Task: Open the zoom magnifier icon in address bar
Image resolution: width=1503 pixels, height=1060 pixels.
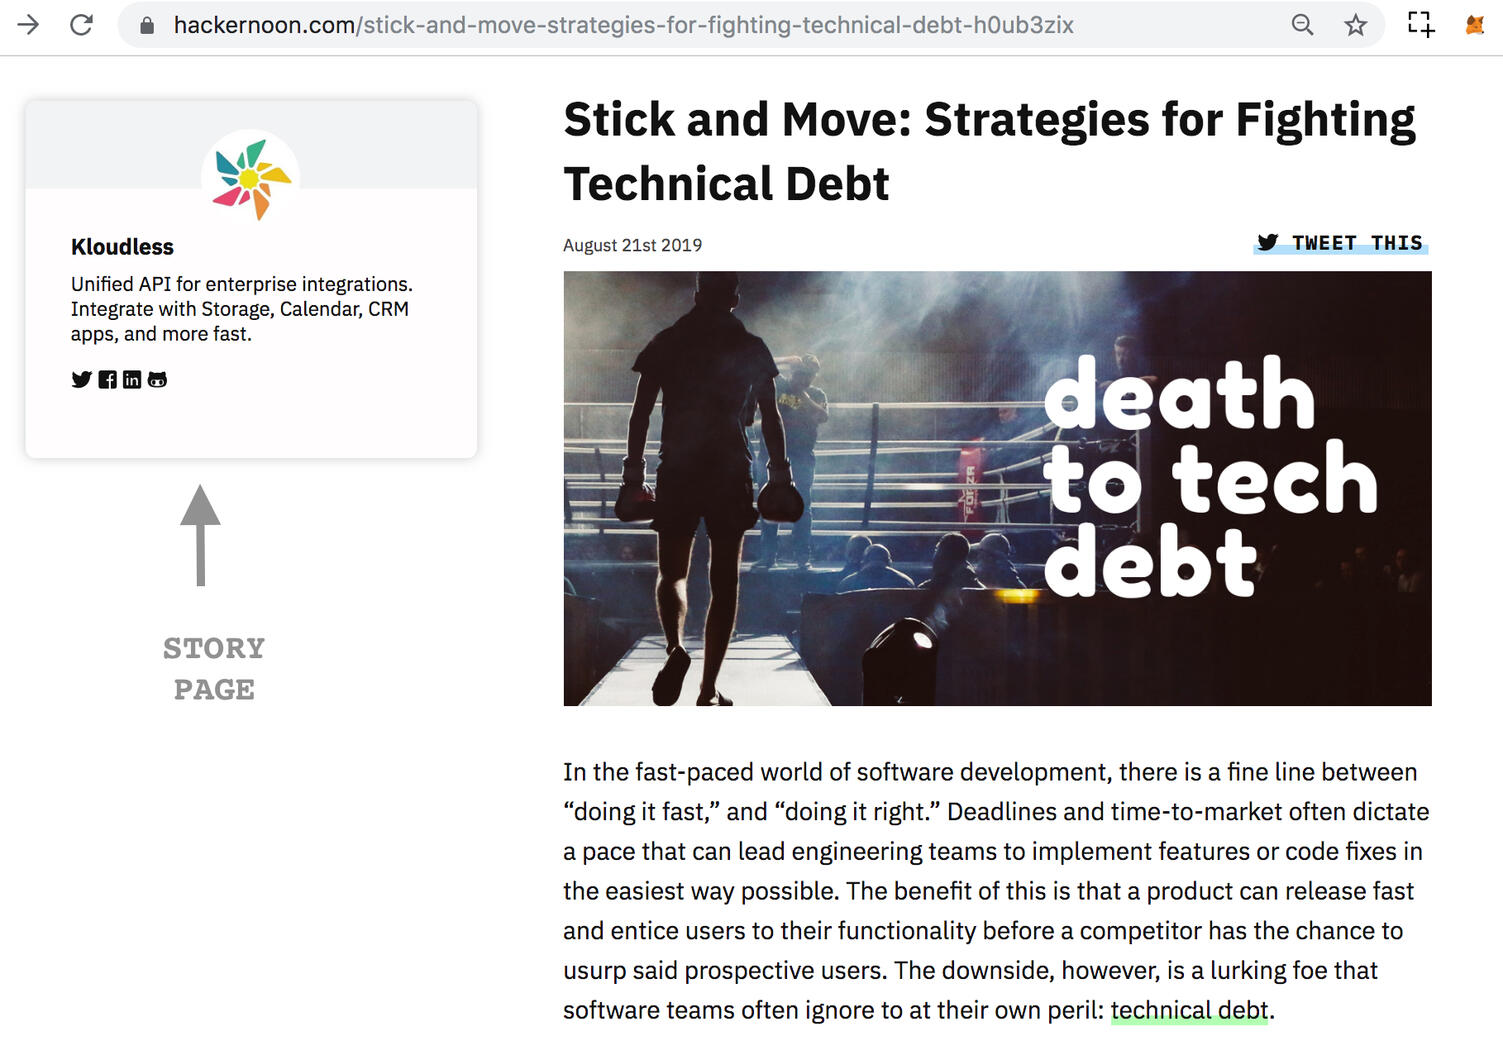Action: coord(1302,24)
